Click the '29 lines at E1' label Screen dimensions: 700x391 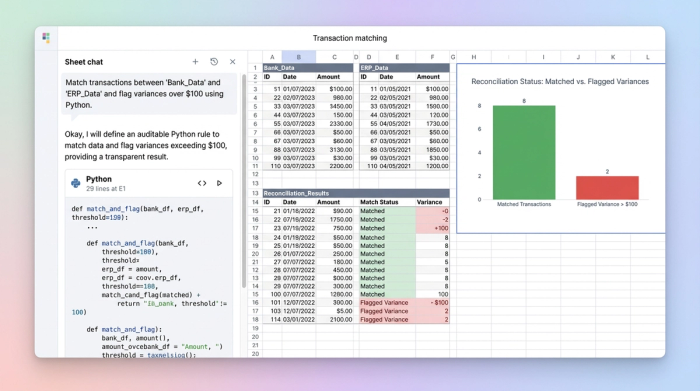click(x=106, y=189)
